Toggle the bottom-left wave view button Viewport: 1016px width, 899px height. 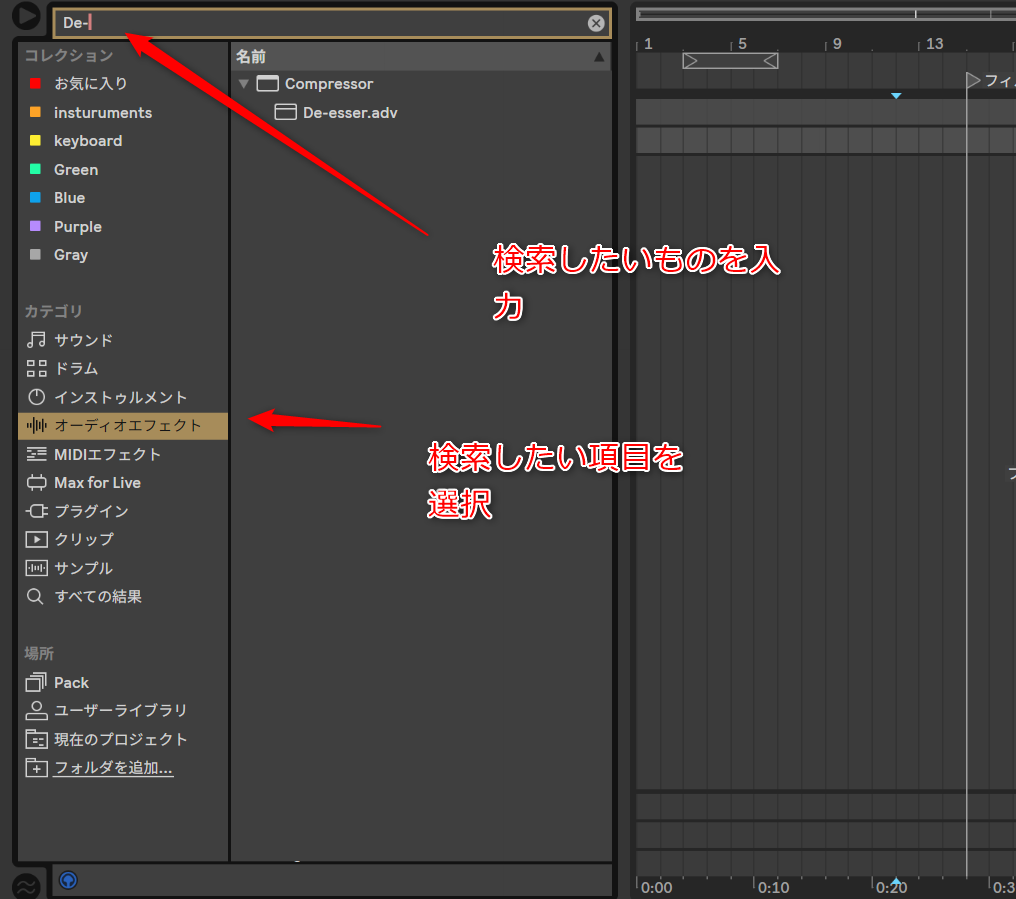pos(27,886)
